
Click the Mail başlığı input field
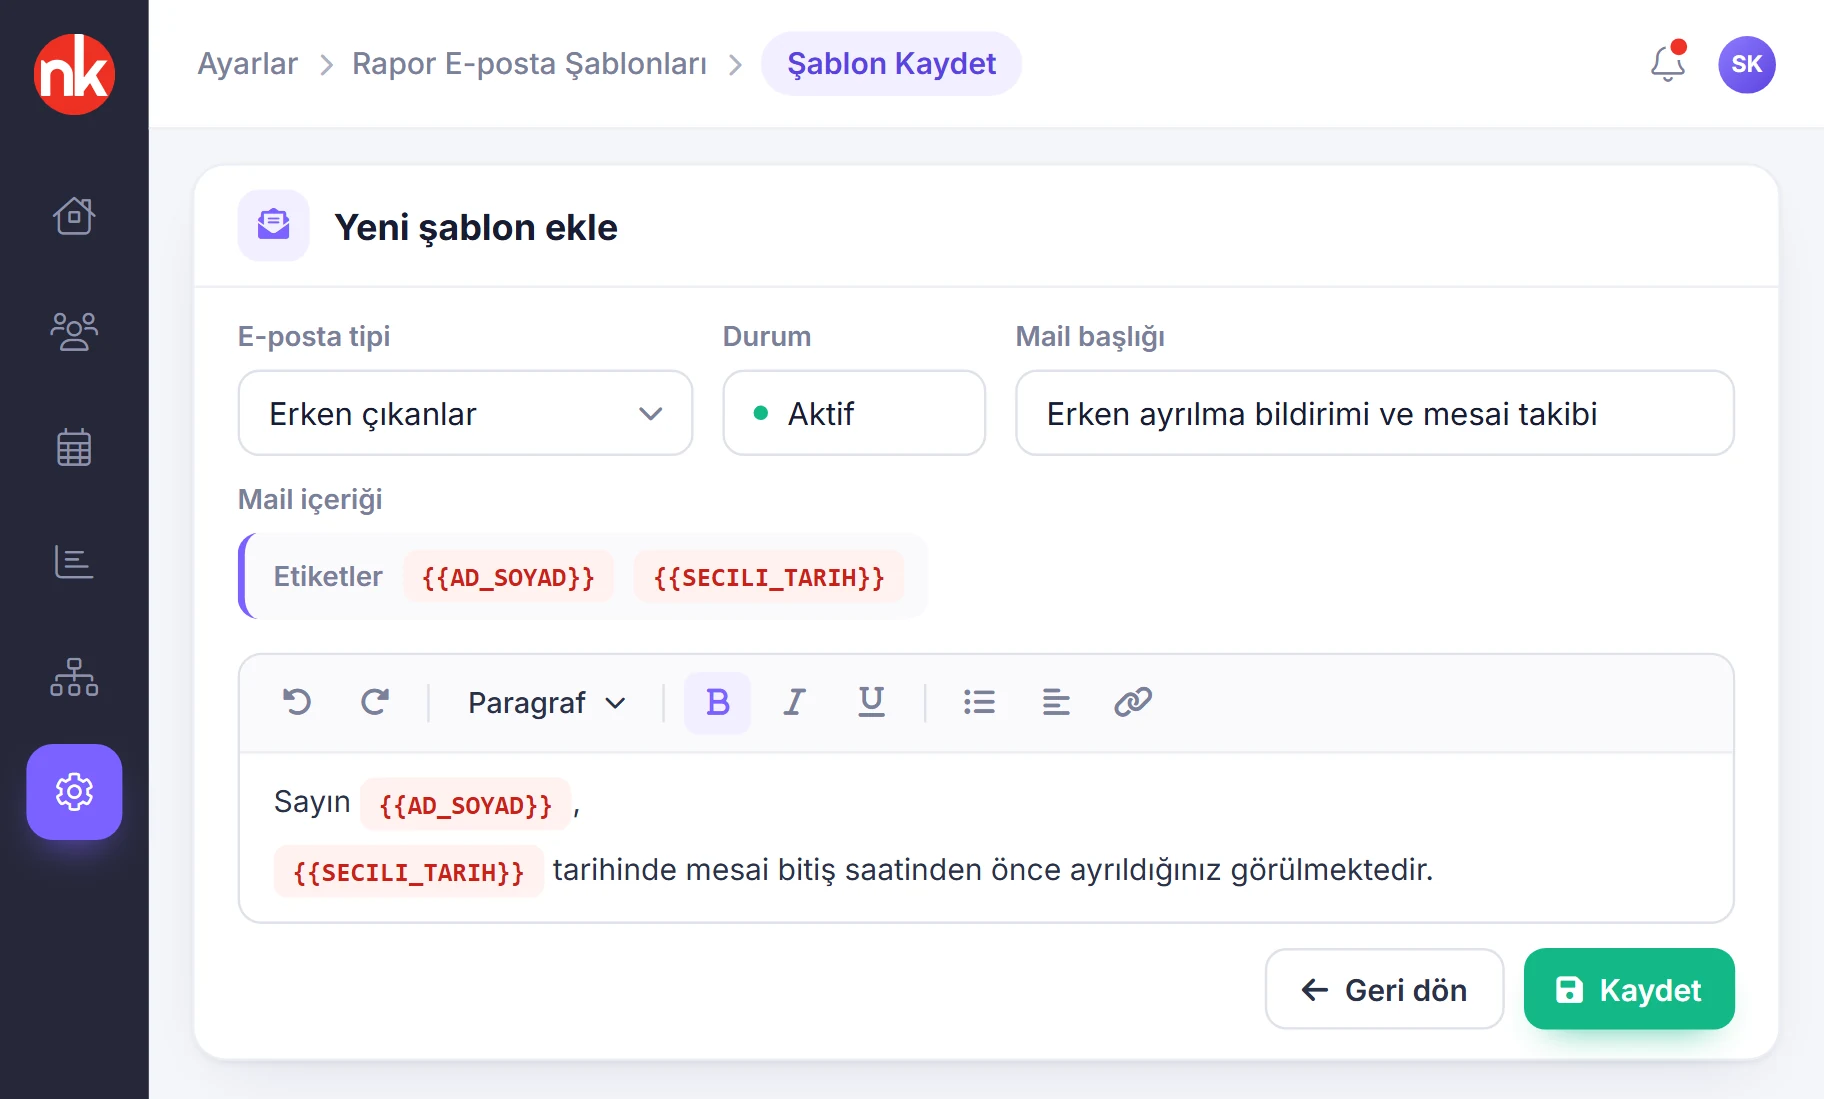point(1374,413)
